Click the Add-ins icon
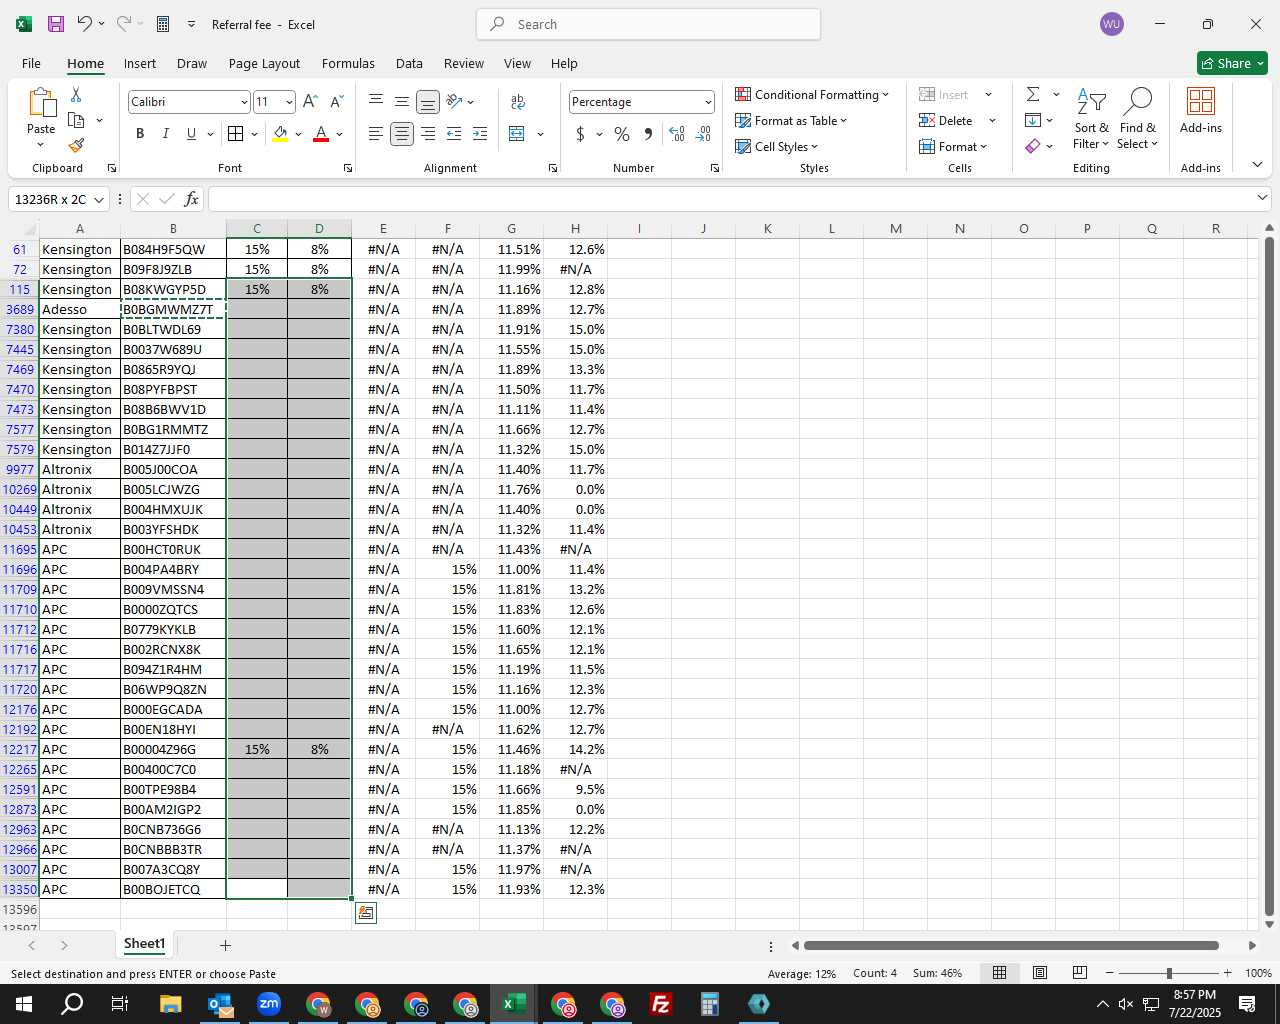This screenshot has width=1280, height=1024. click(x=1201, y=110)
